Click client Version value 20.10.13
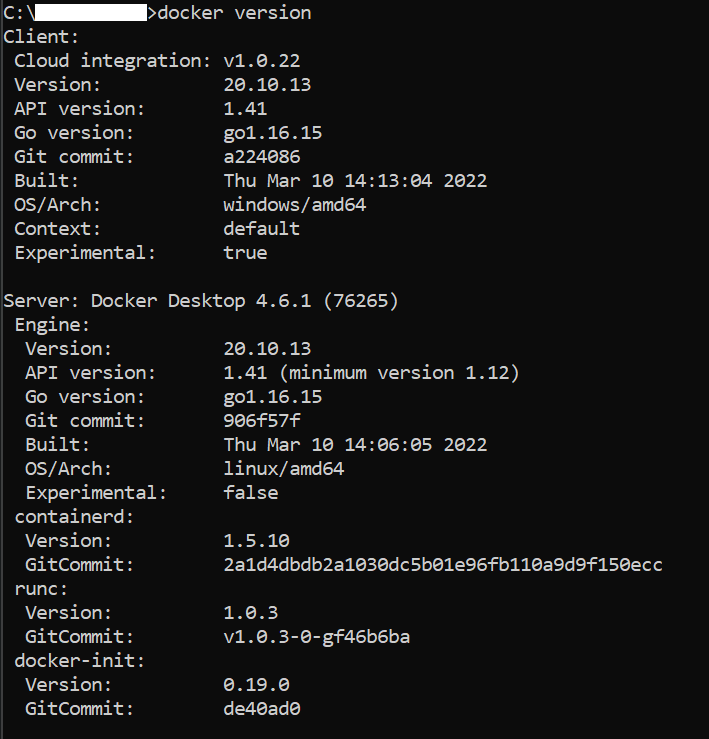The height and width of the screenshot is (739, 709). point(267,85)
